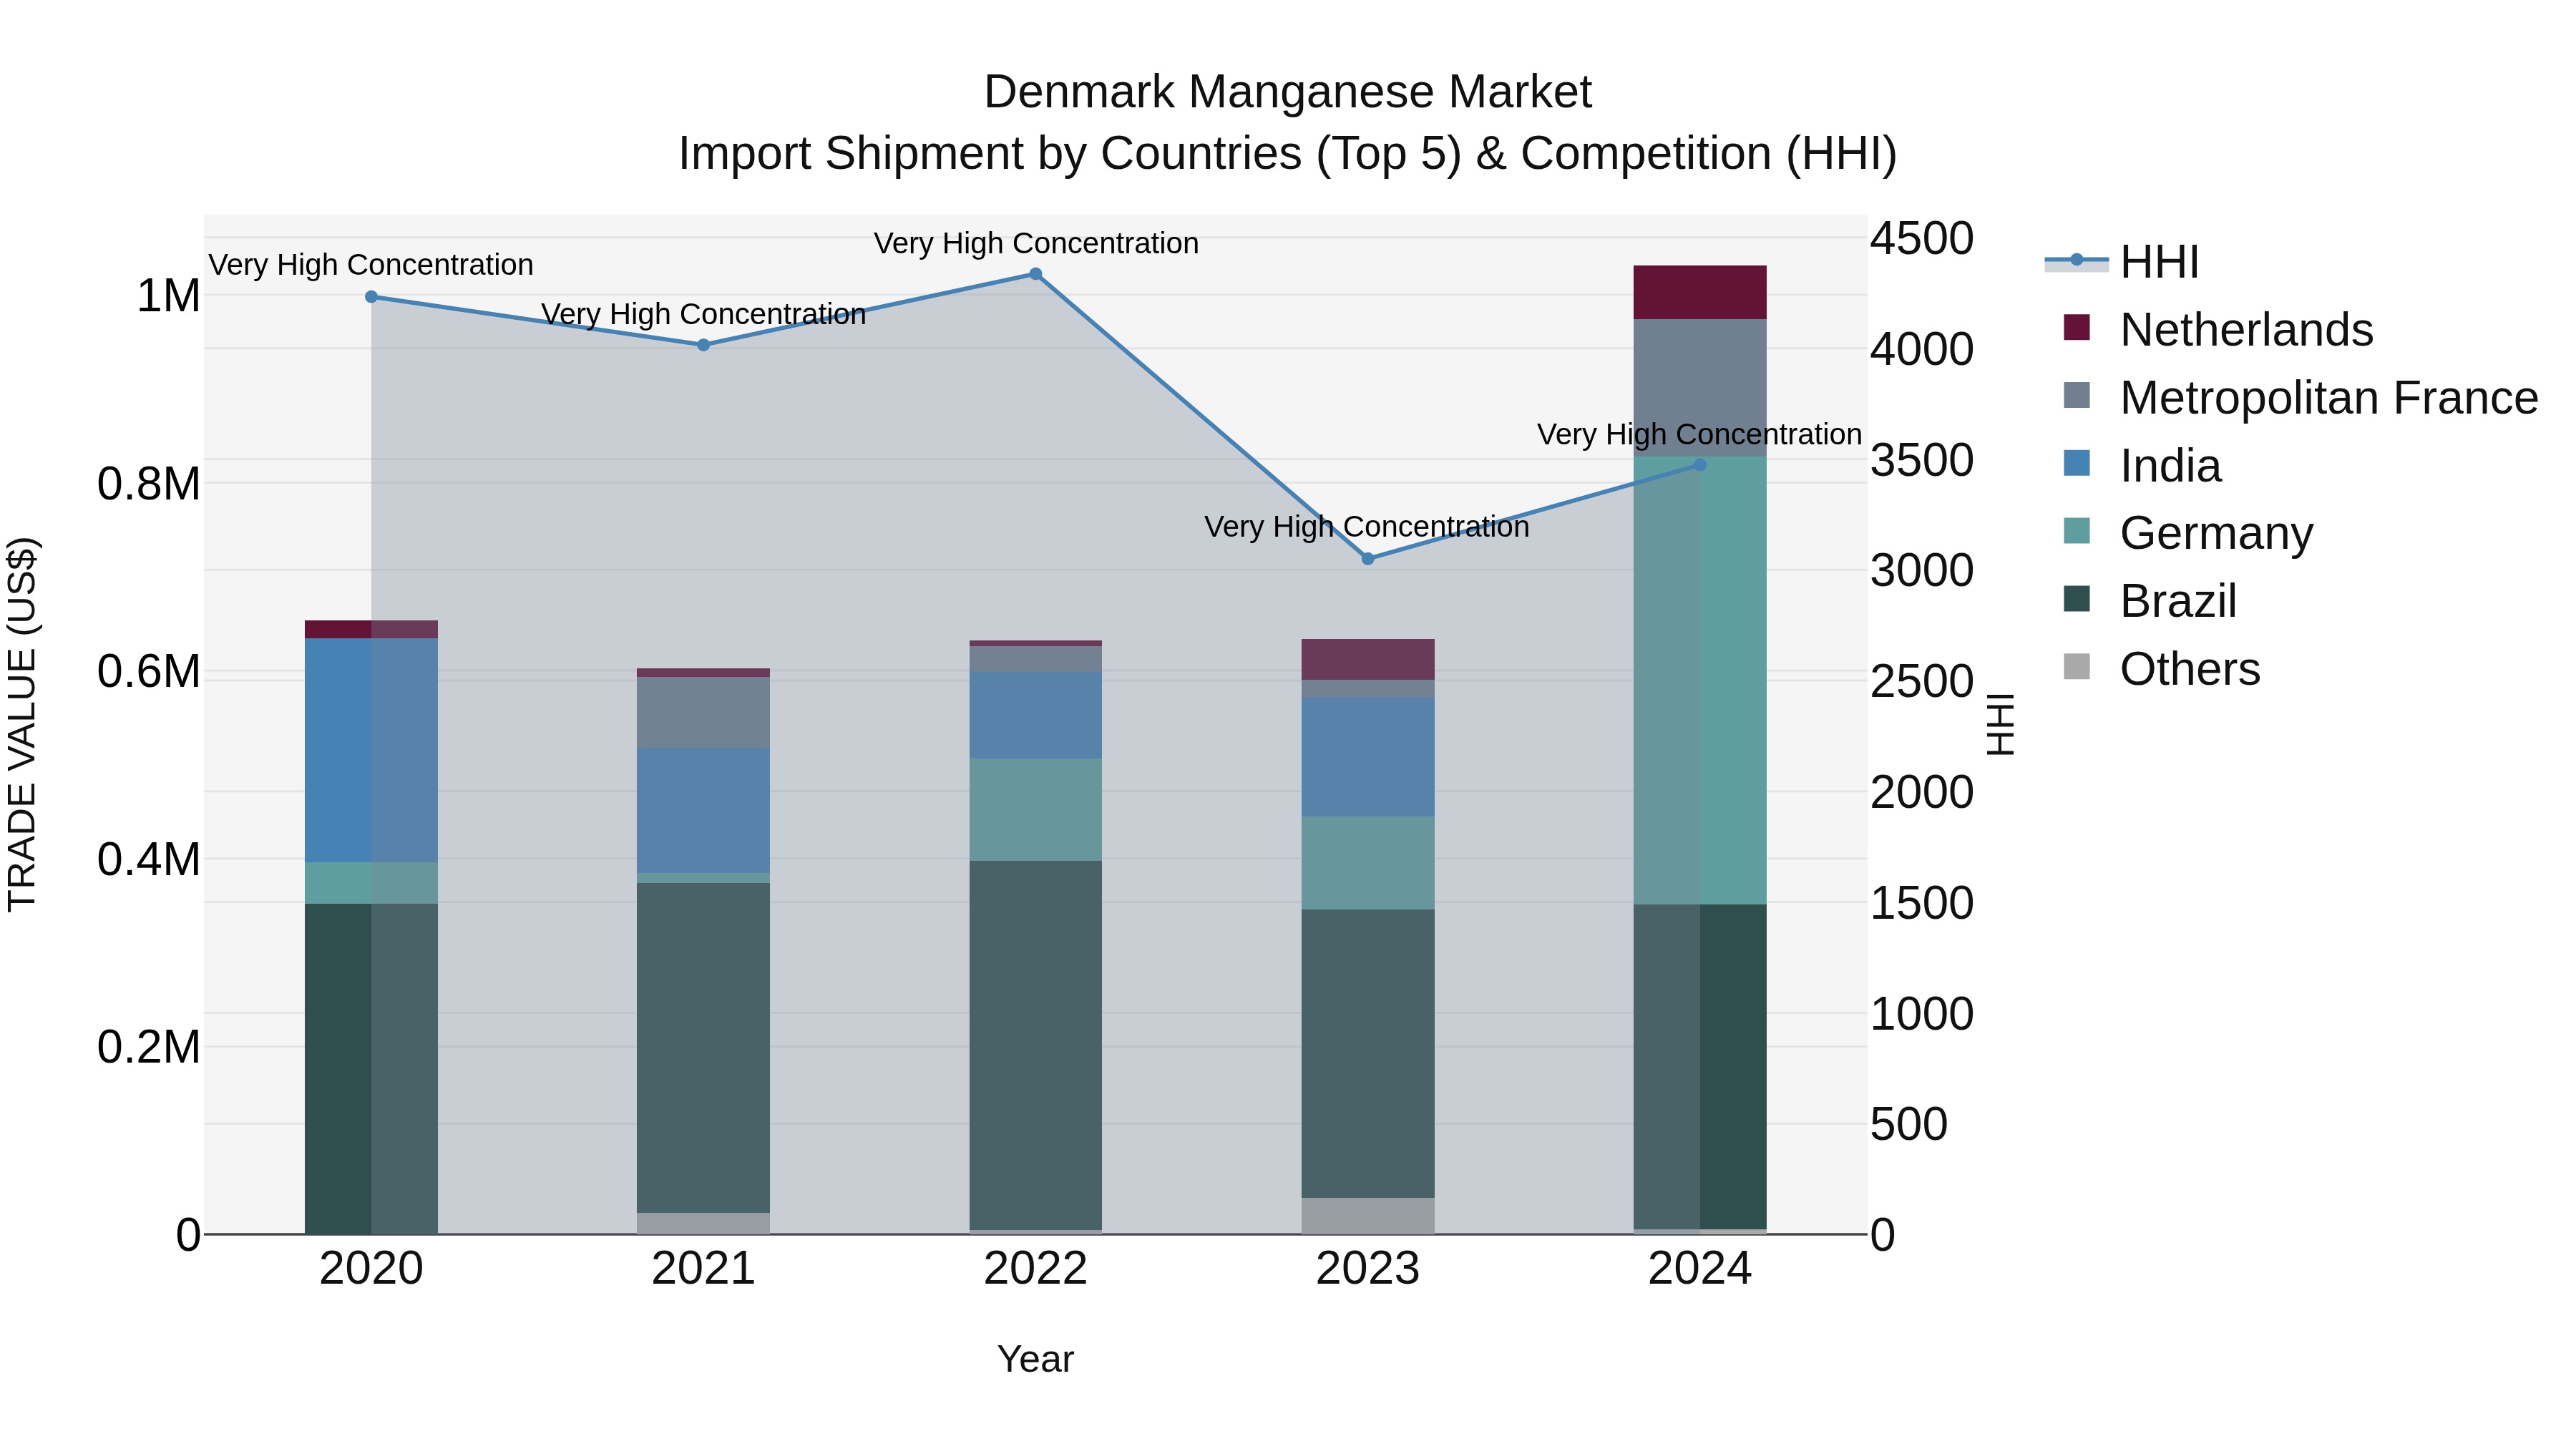This screenshot has height=1449, width=2576.
Task: Select the 2022 HHI data point
Action: 1035,274
